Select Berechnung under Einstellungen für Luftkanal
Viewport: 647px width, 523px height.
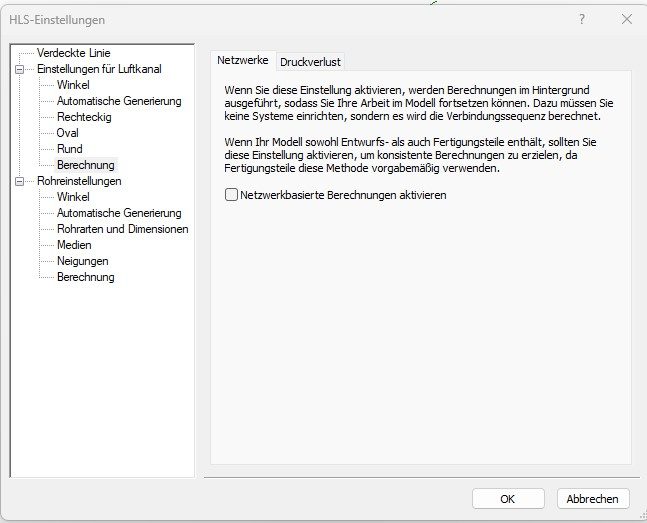click(x=85, y=165)
